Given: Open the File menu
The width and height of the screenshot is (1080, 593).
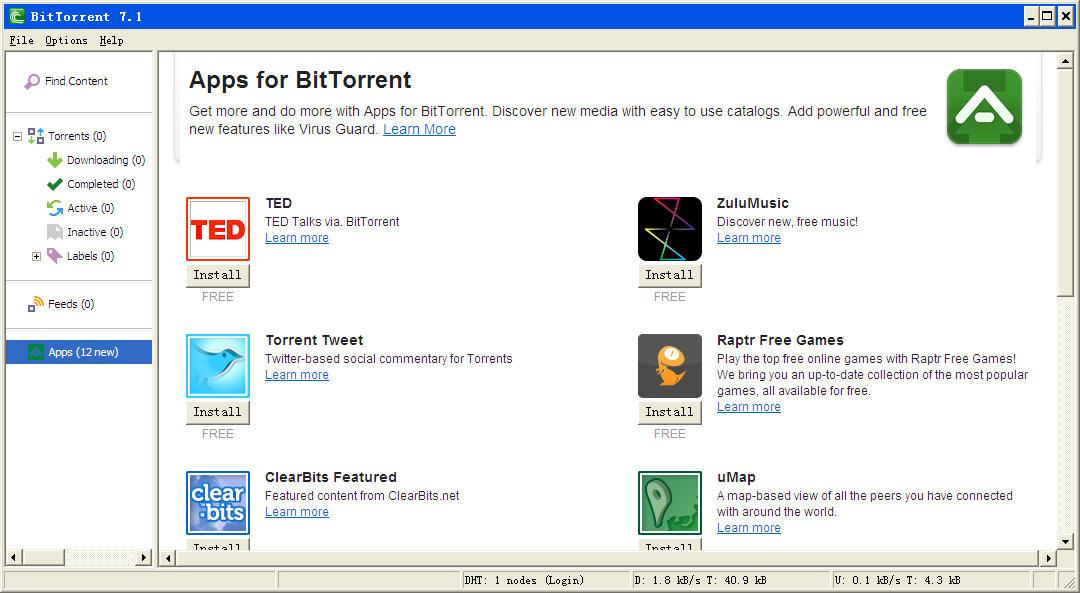Looking at the screenshot, I should (x=21, y=41).
